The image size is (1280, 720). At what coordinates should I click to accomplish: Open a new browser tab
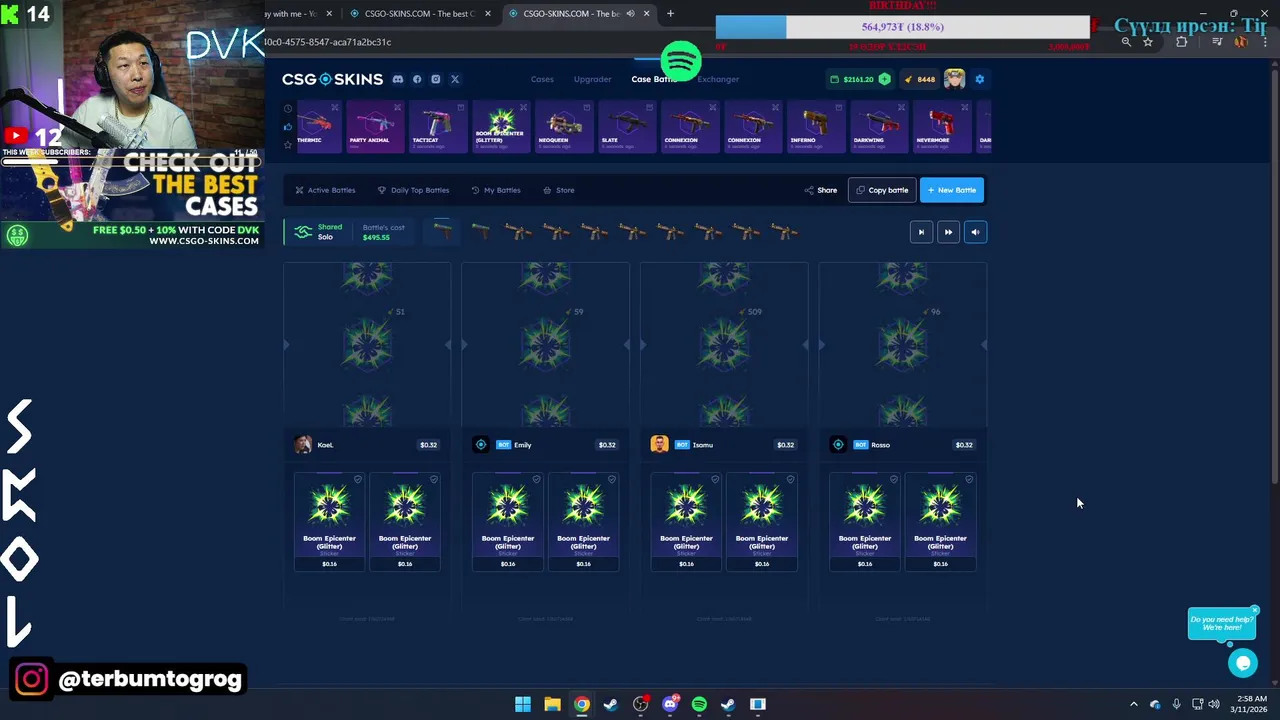pyautogui.click(x=670, y=13)
